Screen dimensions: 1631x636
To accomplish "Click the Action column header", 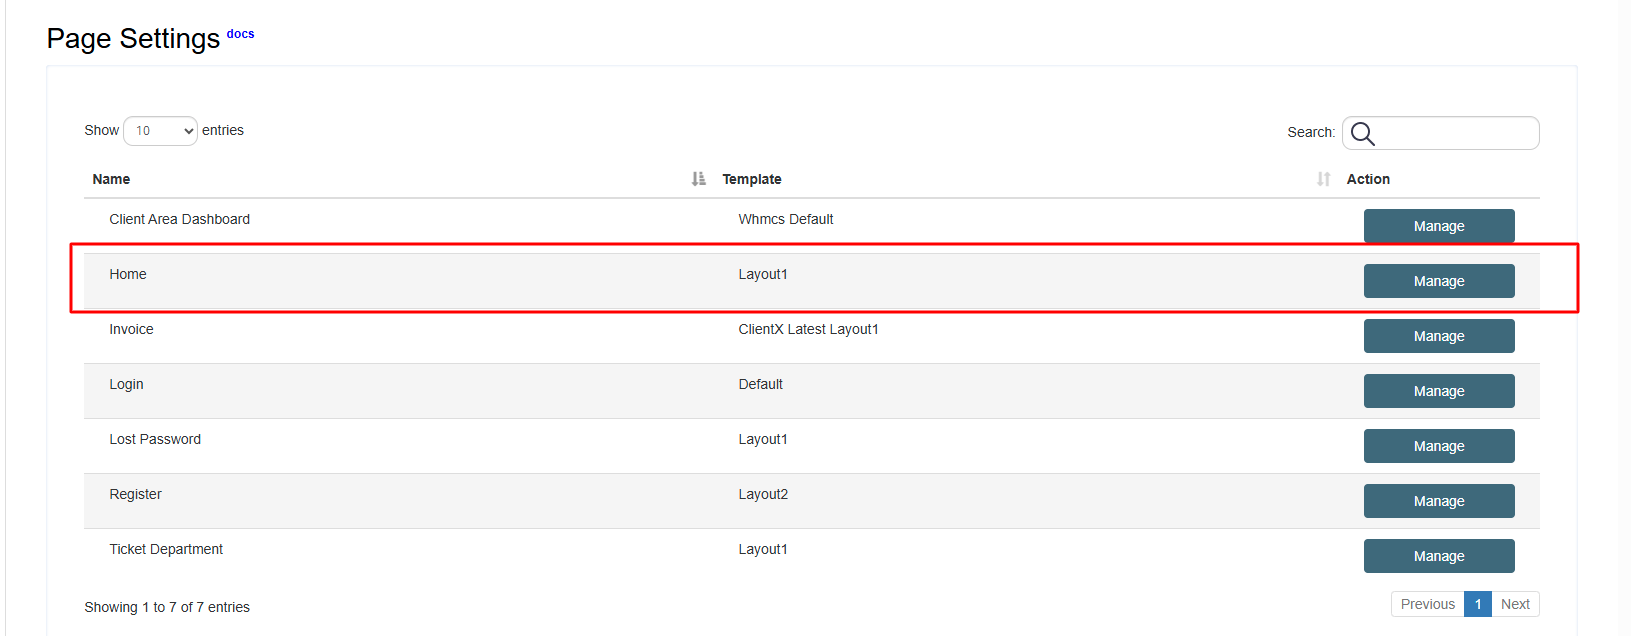I will click(x=1368, y=179).
